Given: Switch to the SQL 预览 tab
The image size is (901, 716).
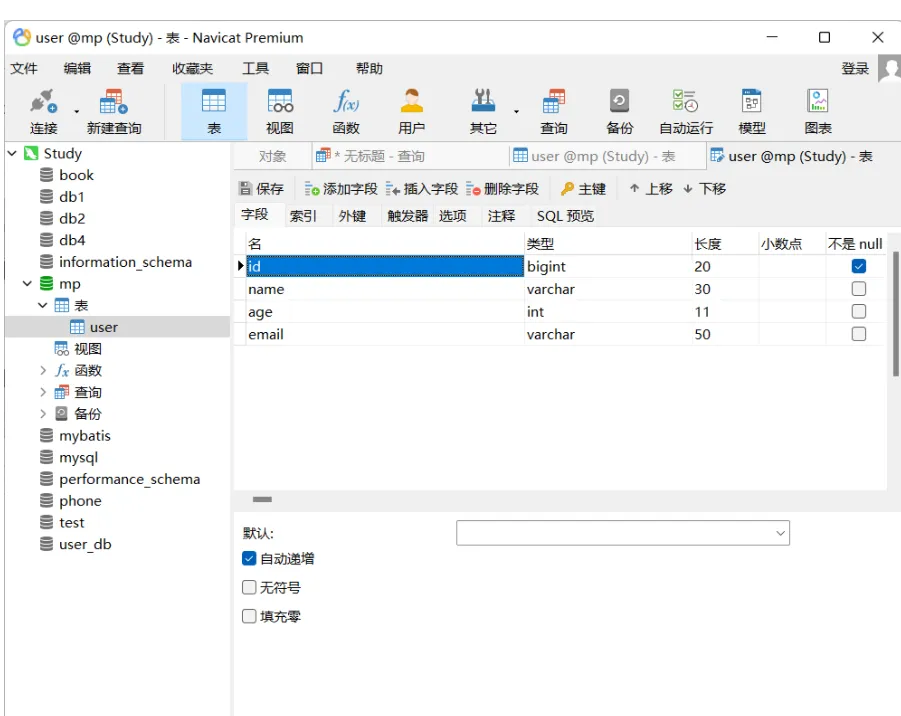Looking at the screenshot, I should (565, 216).
